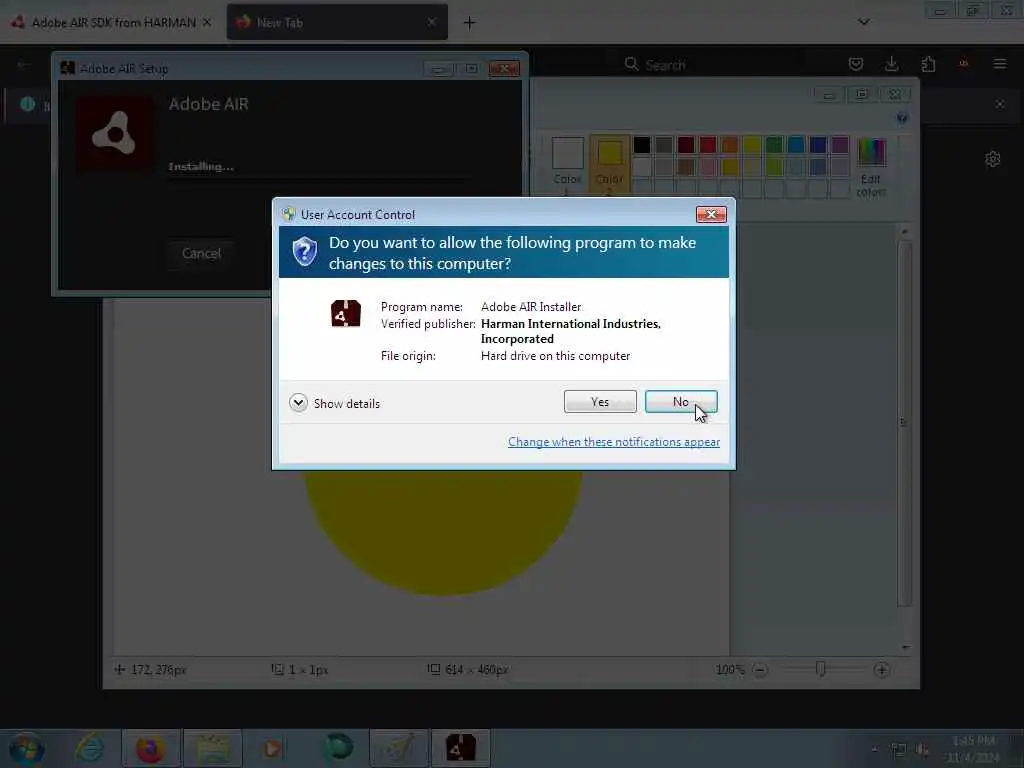Screen dimensions: 1024x768
Task: Close the User Account Control dialog
Action: pos(711,214)
